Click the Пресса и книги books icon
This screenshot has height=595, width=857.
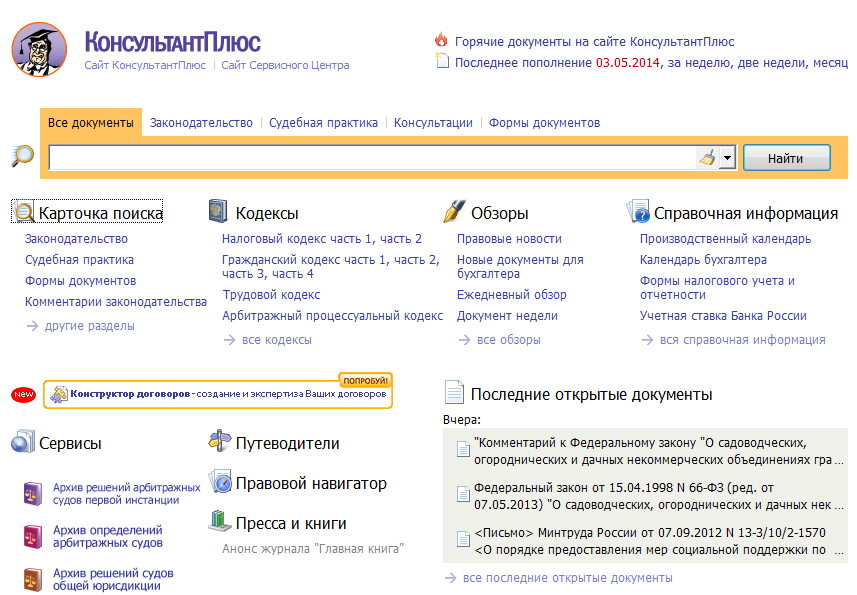coord(220,521)
